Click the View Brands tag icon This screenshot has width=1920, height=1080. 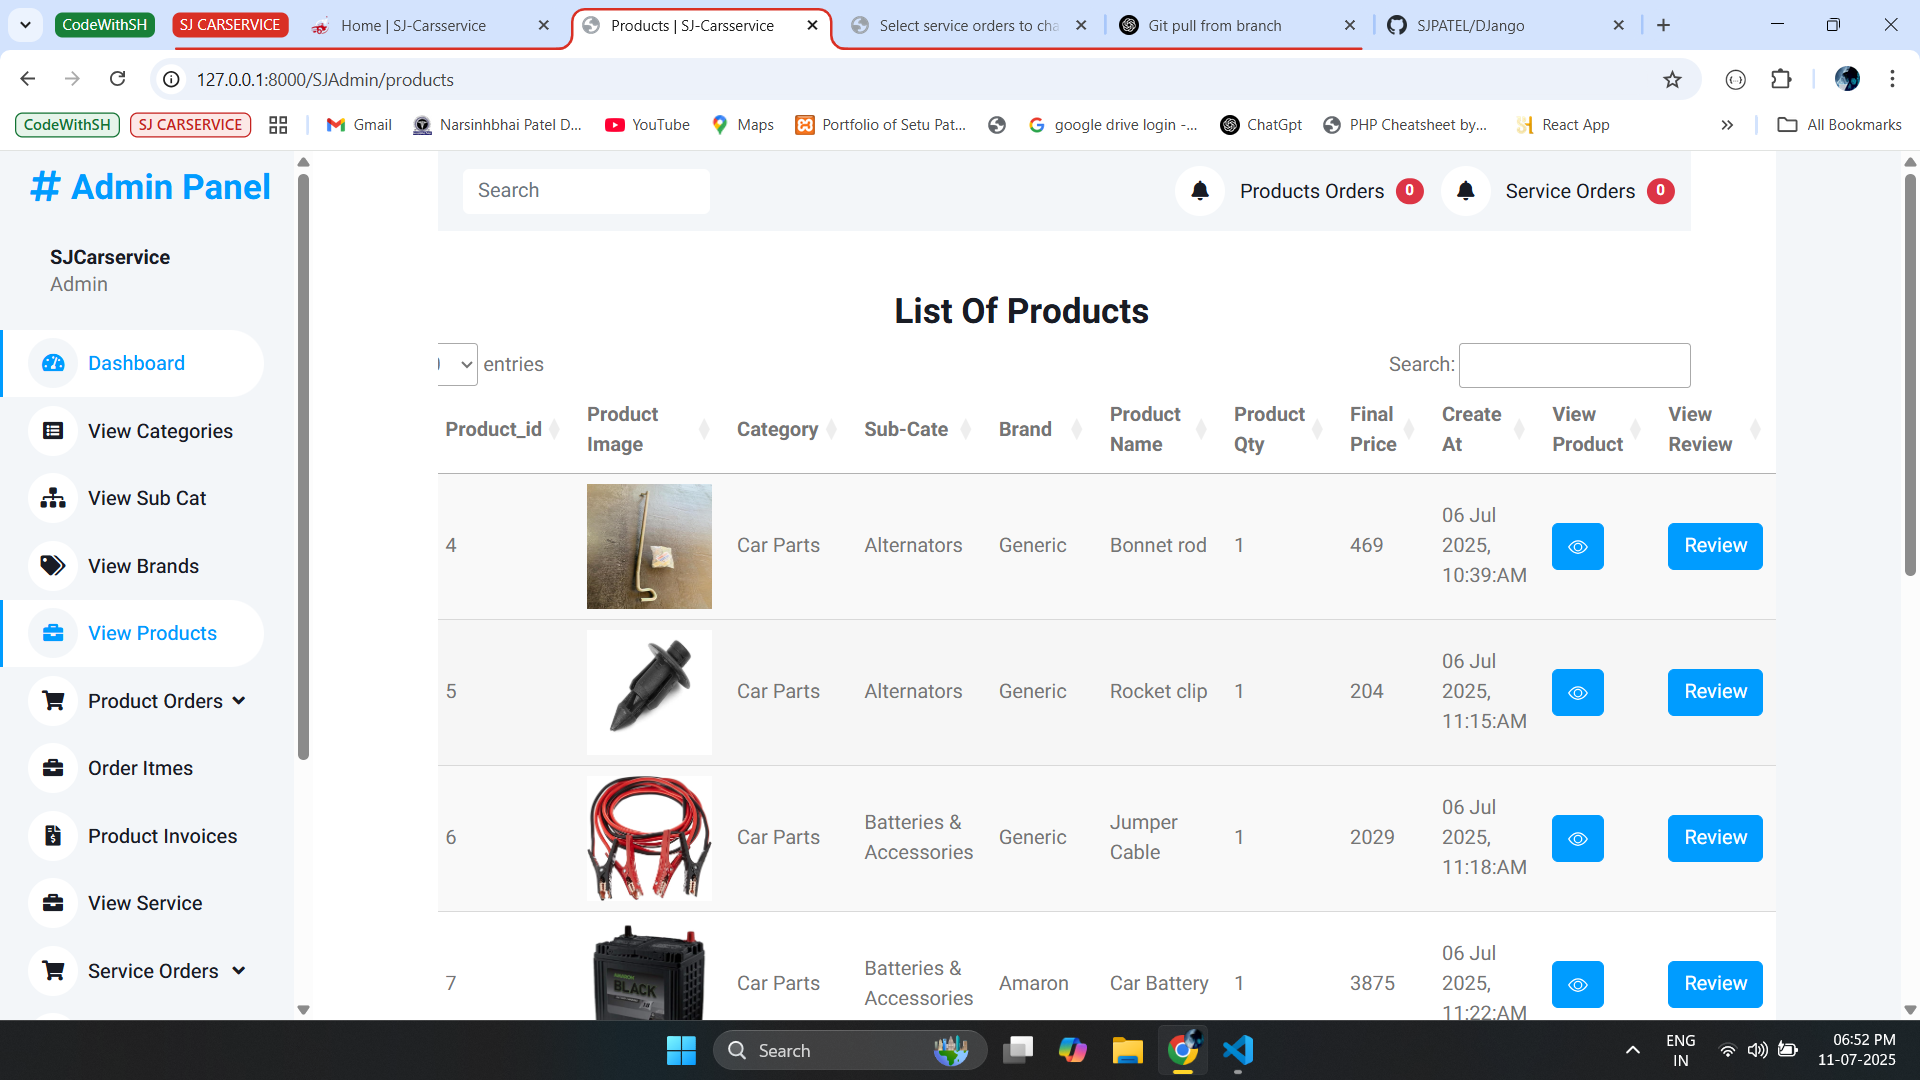point(53,566)
